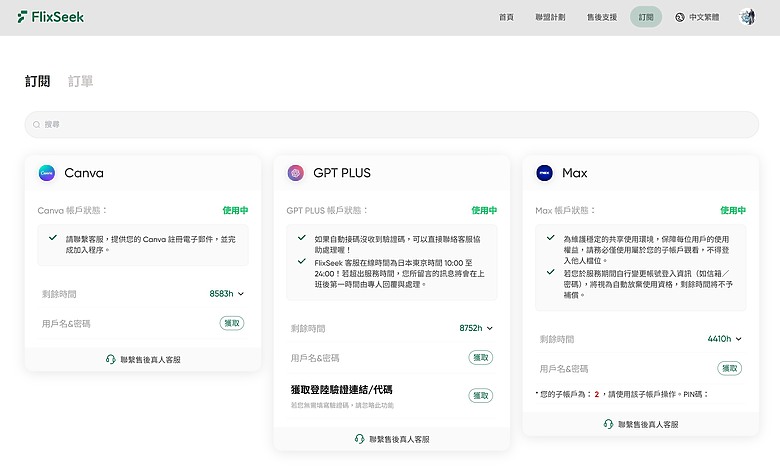Get Canva username and password
The width and height of the screenshot is (780, 466).
pyautogui.click(x=232, y=323)
